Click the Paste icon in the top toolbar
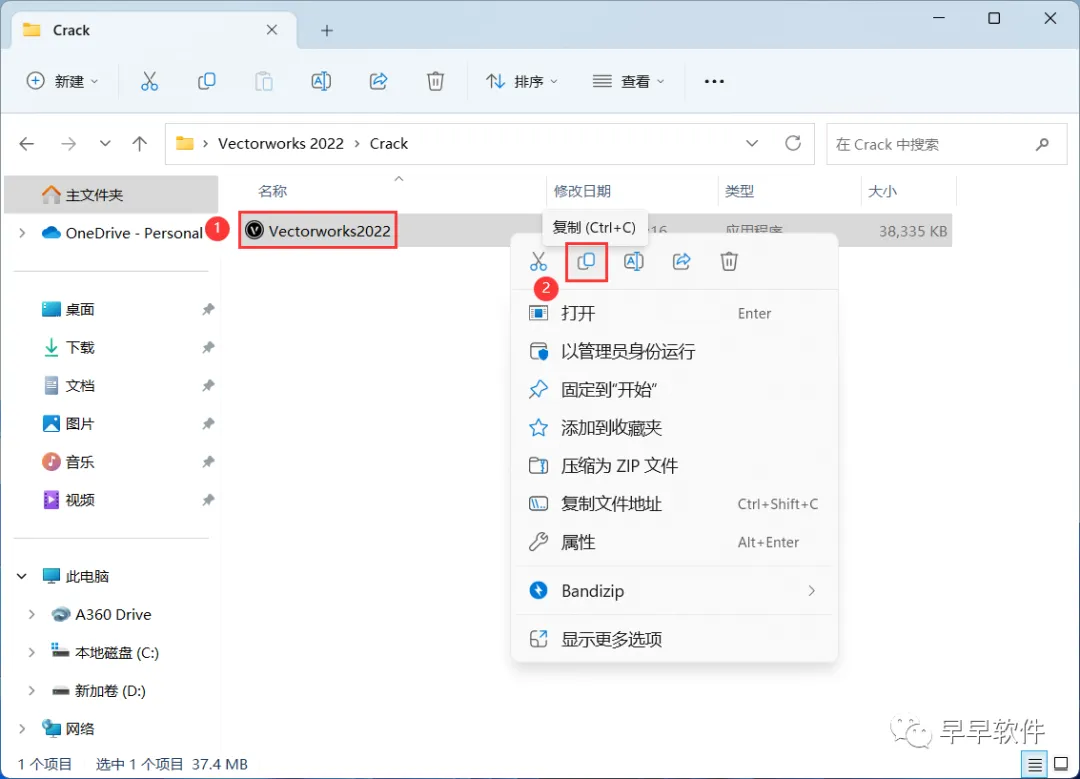The image size is (1080, 779). click(264, 81)
